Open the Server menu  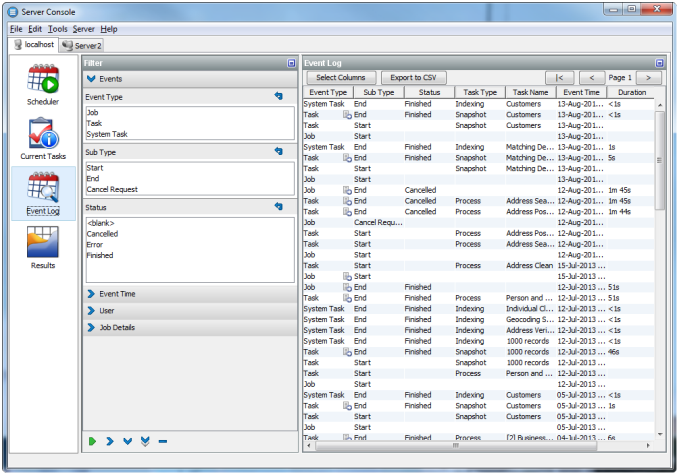pos(84,29)
